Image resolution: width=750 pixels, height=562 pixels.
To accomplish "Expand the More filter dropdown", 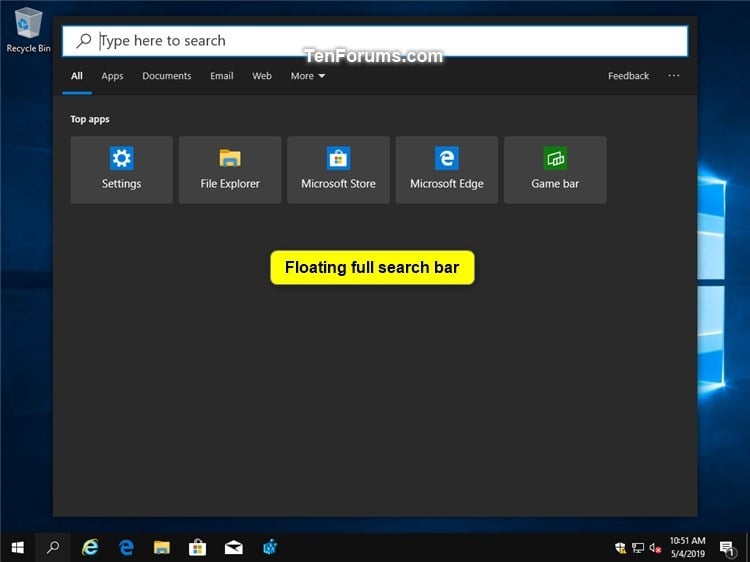I will pyautogui.click(x=308, y=76).
